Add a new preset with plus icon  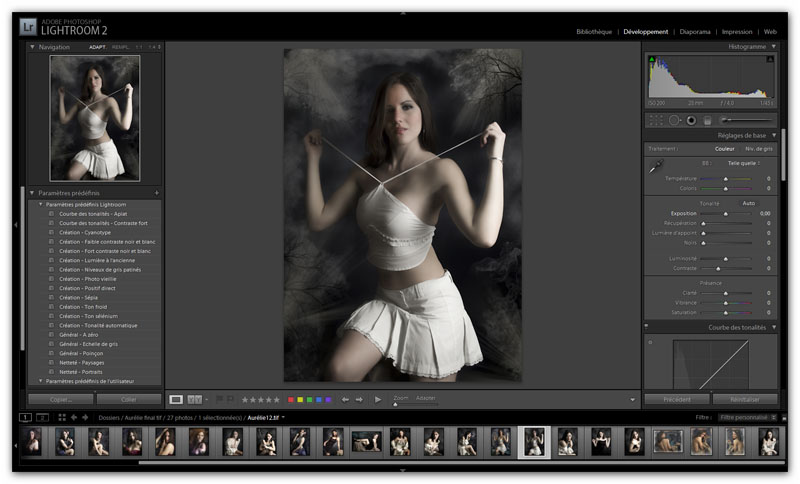(156, 192)
